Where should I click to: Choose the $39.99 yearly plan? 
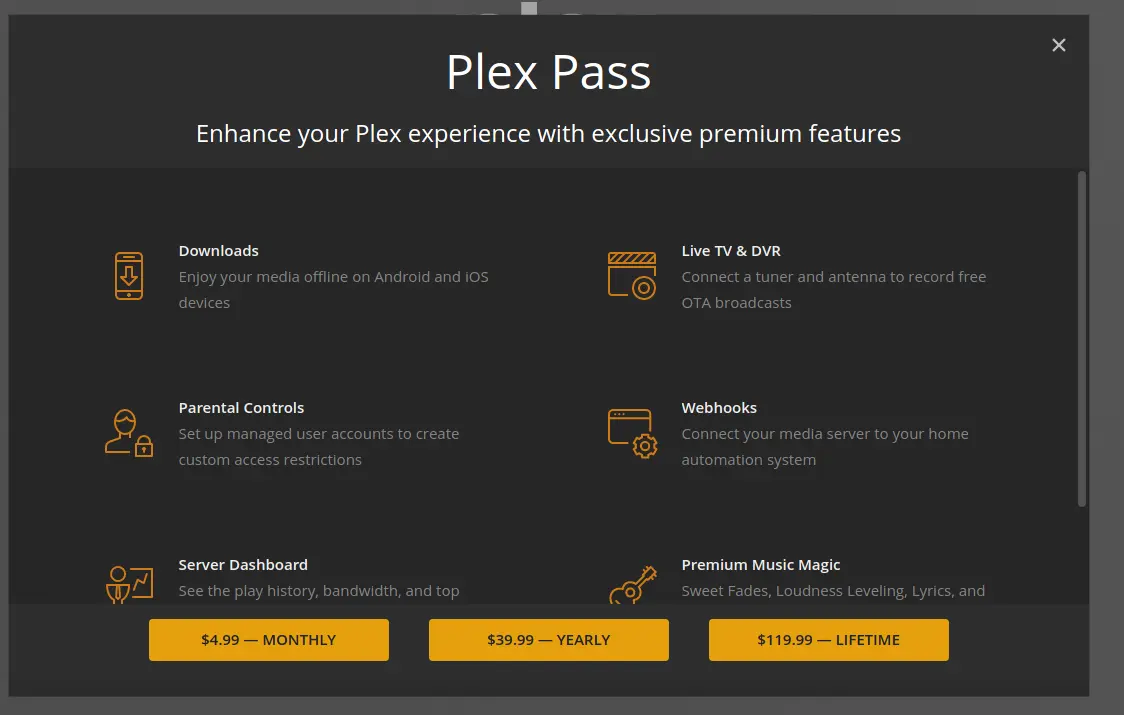pos(548,640)
